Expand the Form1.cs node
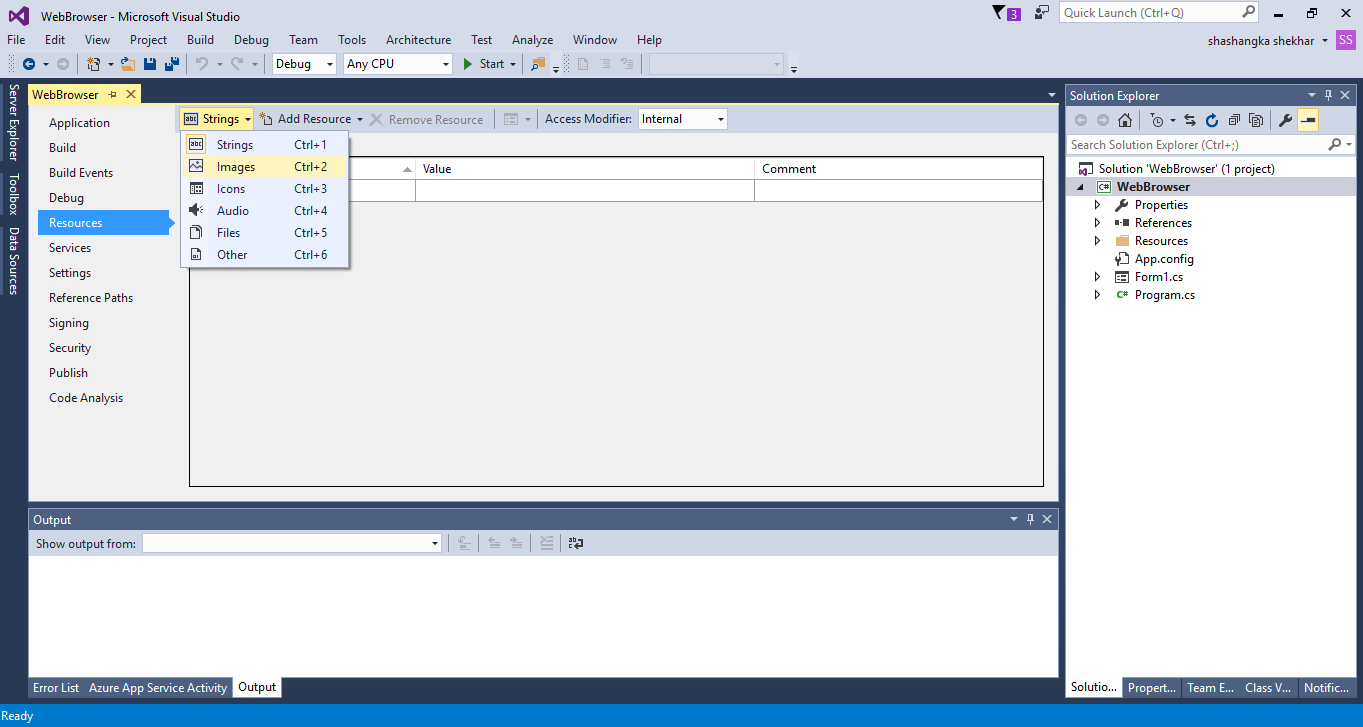Image resolution: width=1363 pixels, height=727 pixels. click(x=1097, y=277)
